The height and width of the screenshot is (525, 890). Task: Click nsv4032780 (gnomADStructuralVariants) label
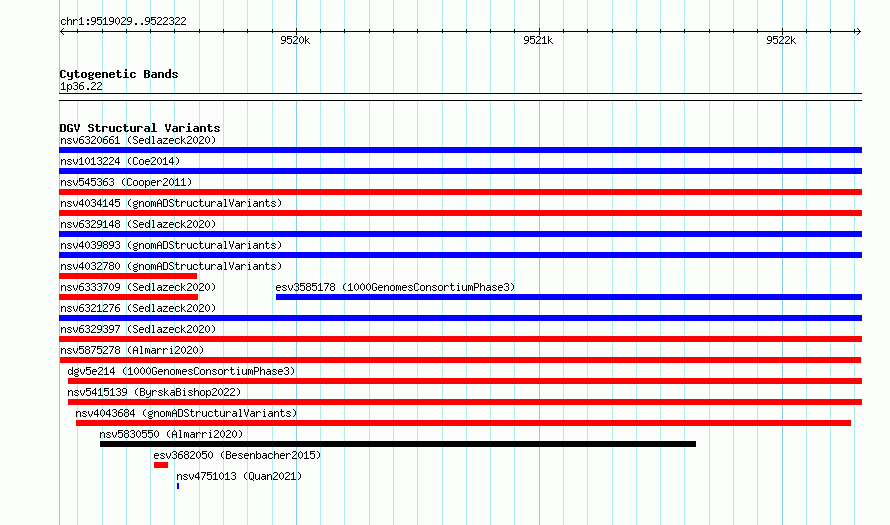(x=171, y=266)
